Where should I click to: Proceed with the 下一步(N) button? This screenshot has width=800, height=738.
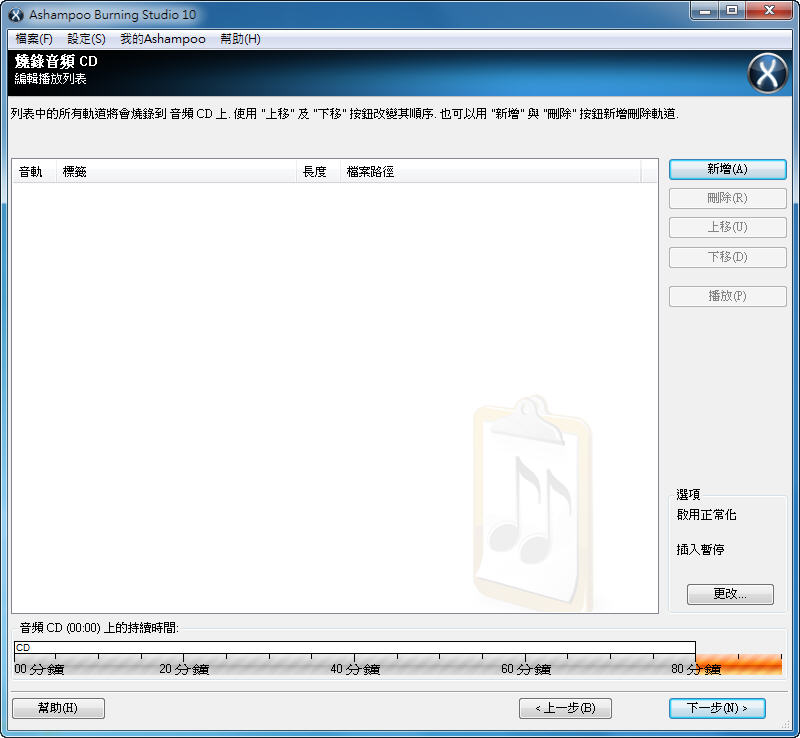click(x=717, y=708)
